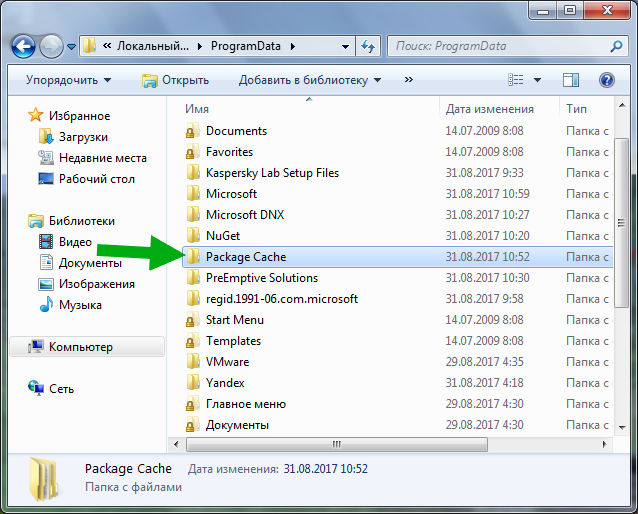Click the horizontal scrollbar left arrow

pos(176,444)
